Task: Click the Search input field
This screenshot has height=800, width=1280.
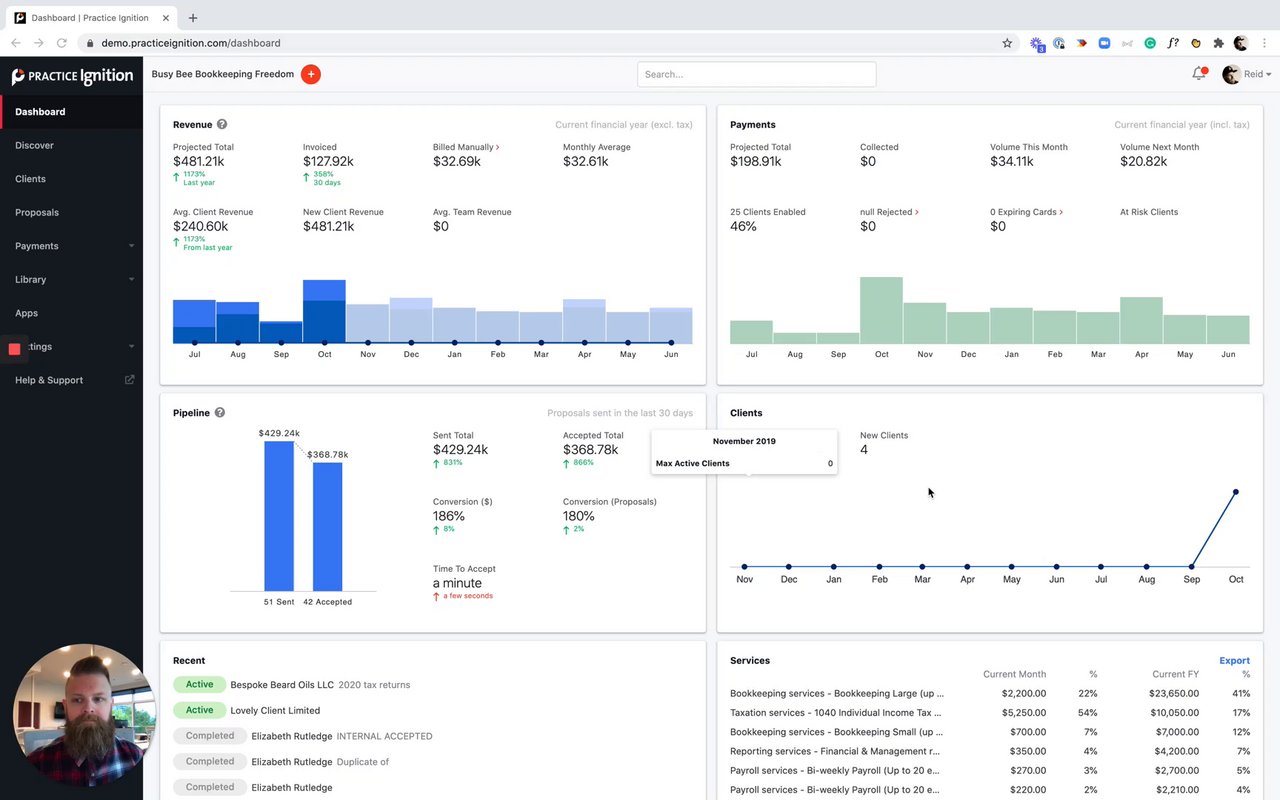Action: coord(756,74)
